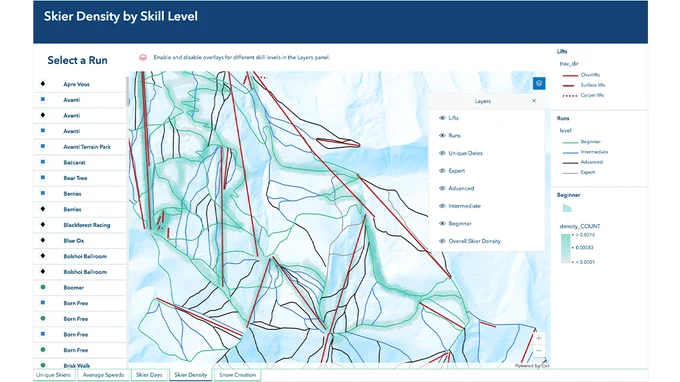Select the Blue Ox run
Screen dimensions: 680x382
click(80, 240)
